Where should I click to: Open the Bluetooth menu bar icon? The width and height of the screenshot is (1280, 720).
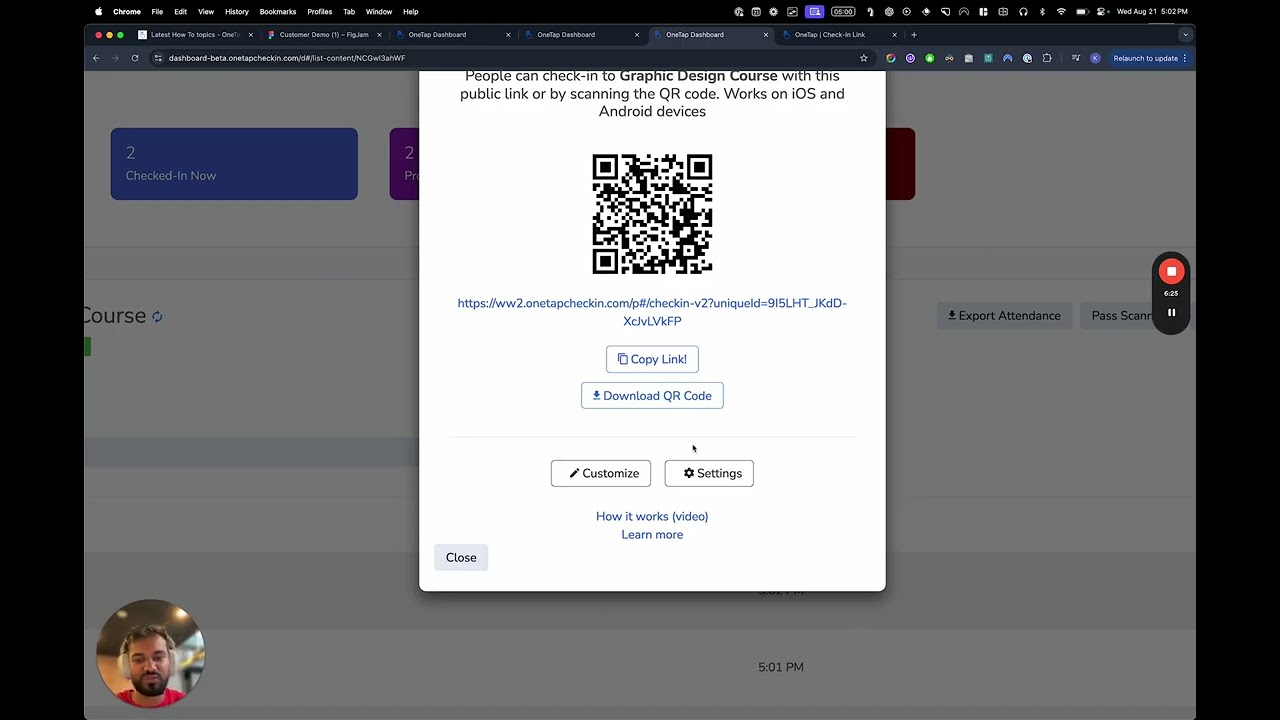pos(1042,12)
